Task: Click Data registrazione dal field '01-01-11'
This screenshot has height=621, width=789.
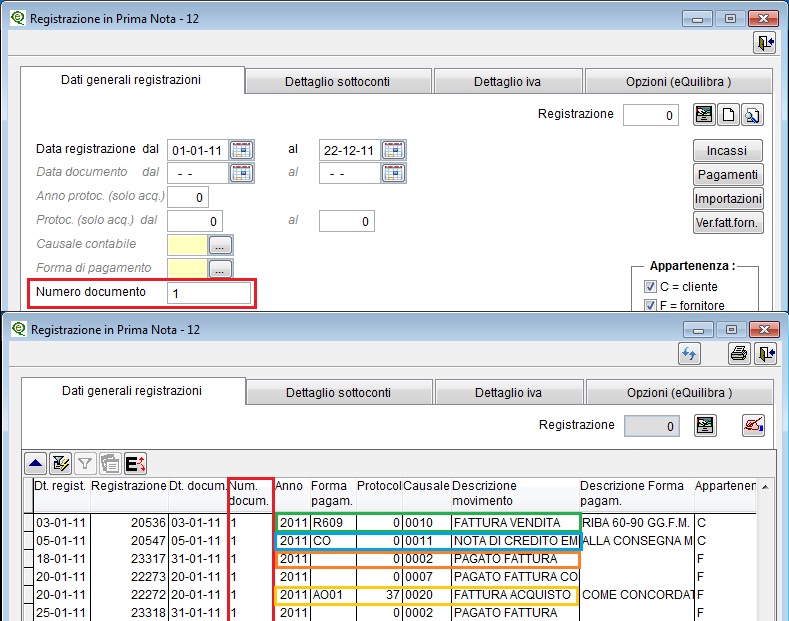Action: point(198,150)
